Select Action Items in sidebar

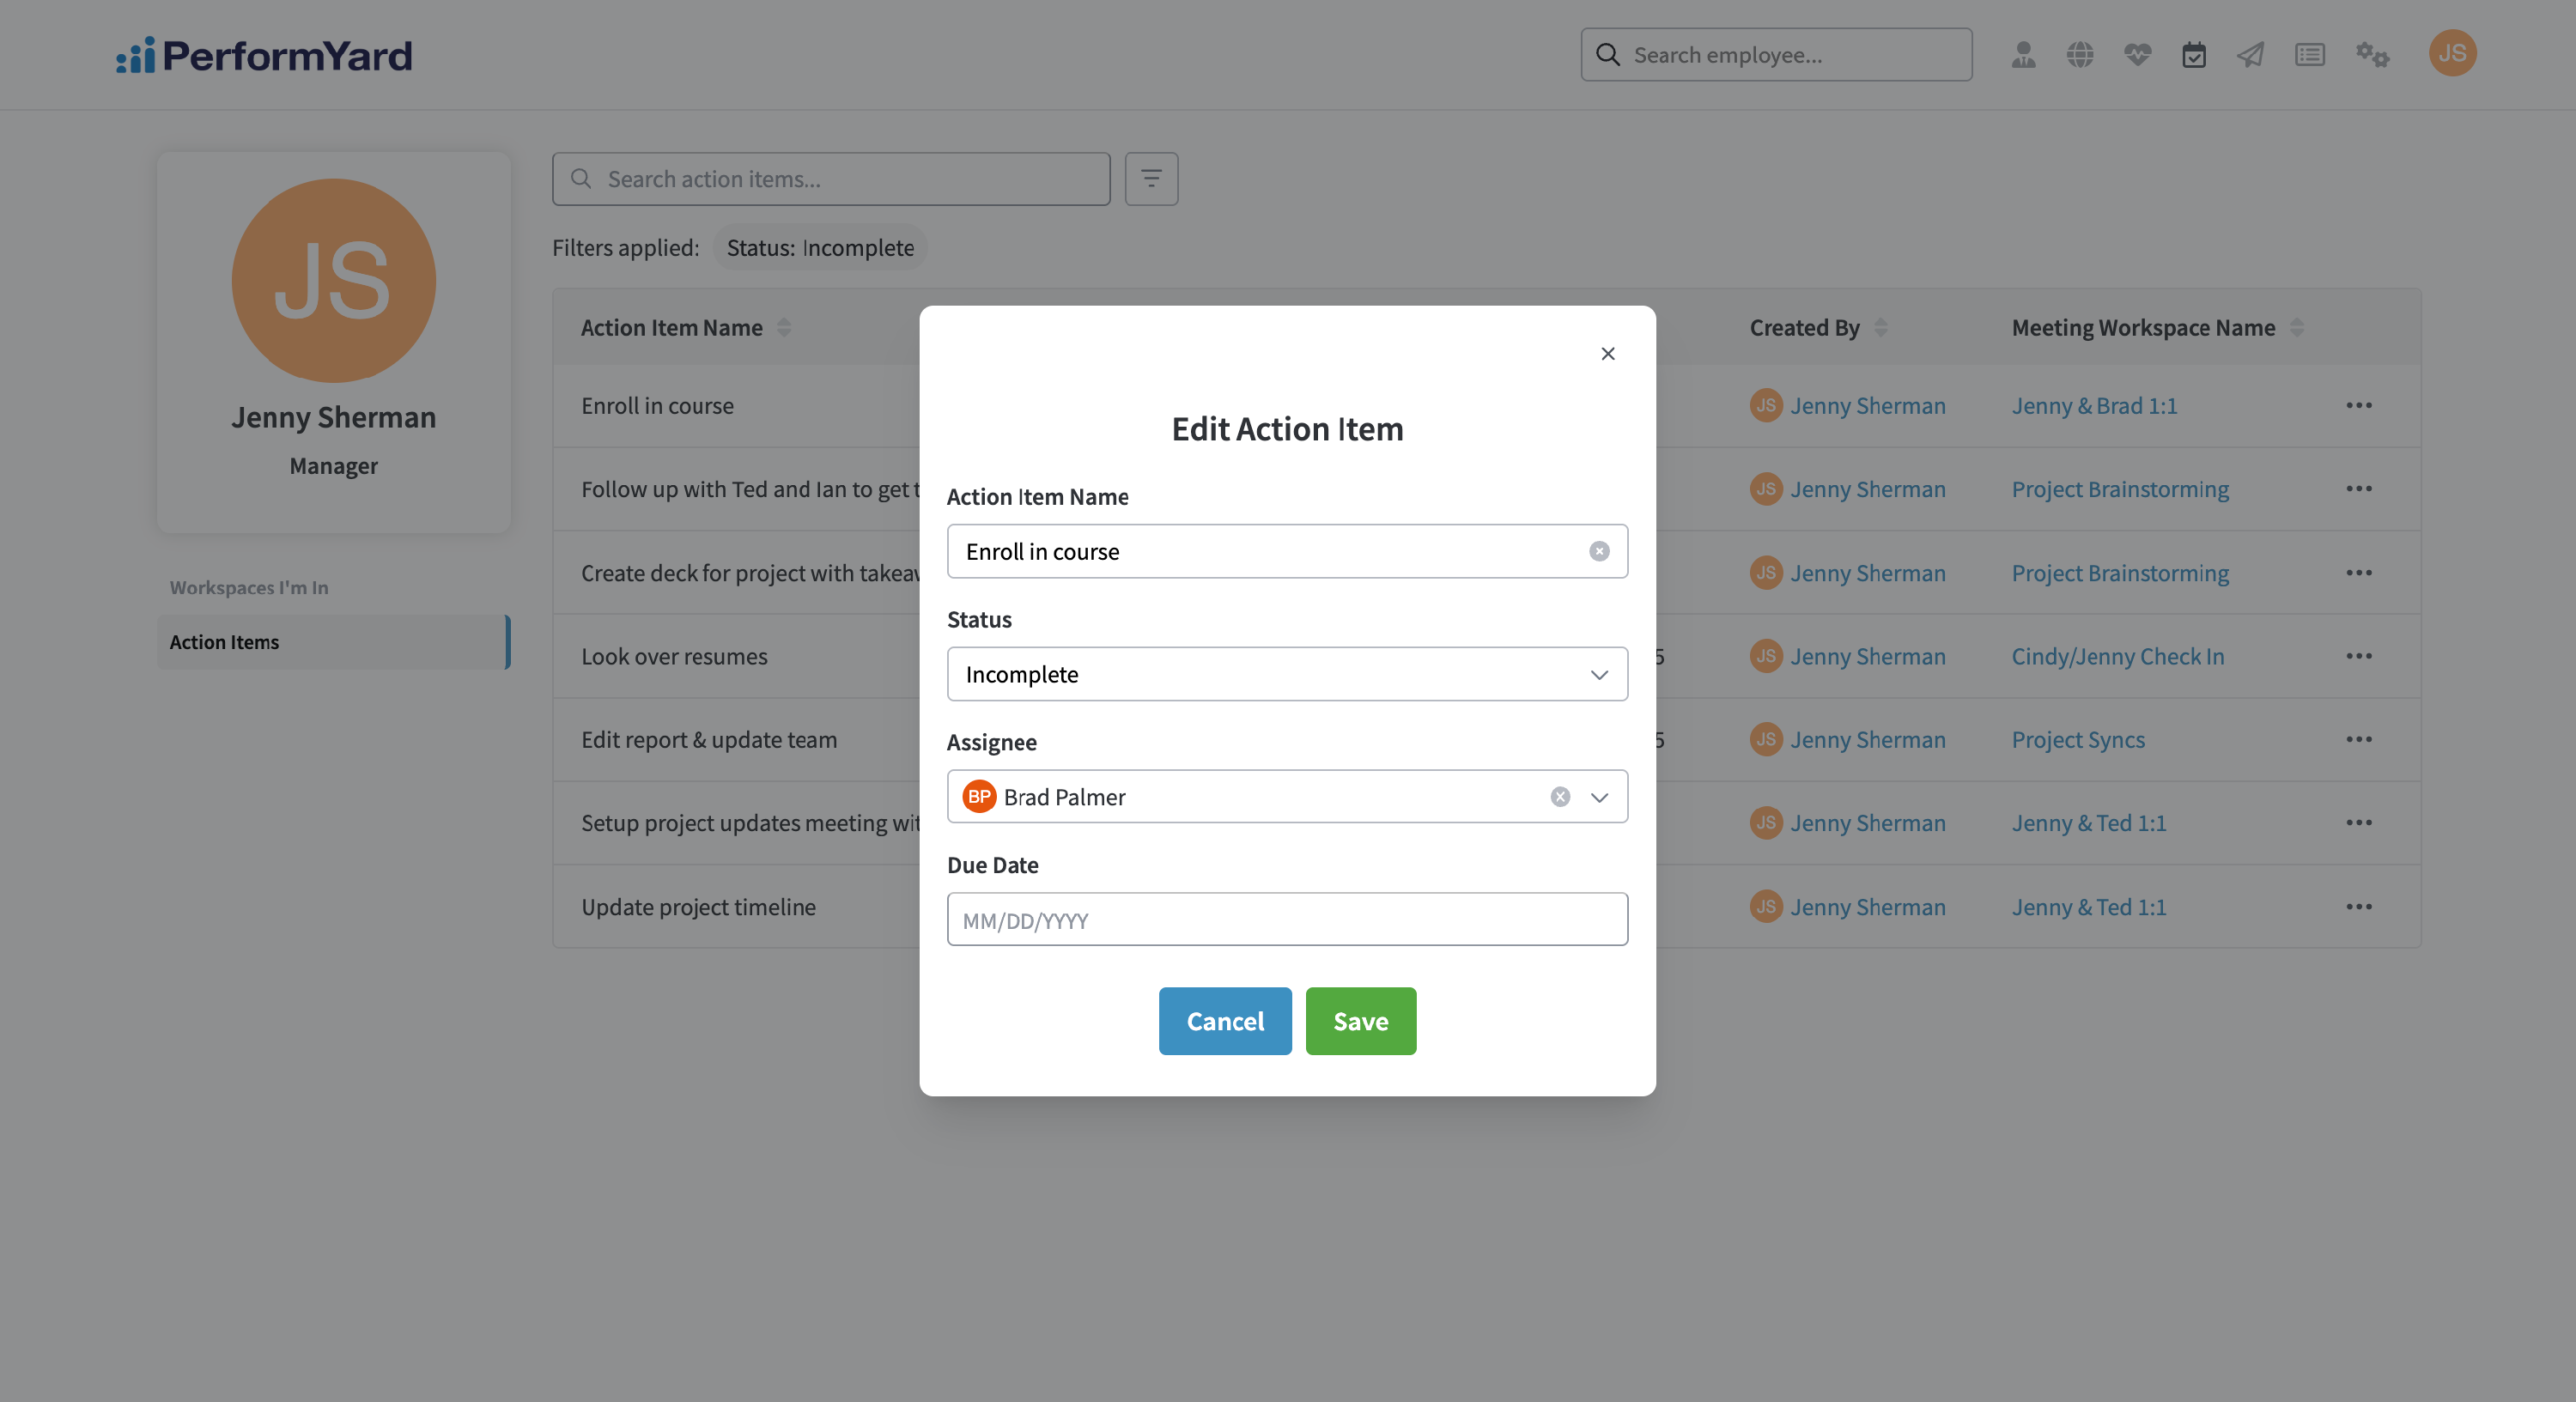tap(333, 642)
